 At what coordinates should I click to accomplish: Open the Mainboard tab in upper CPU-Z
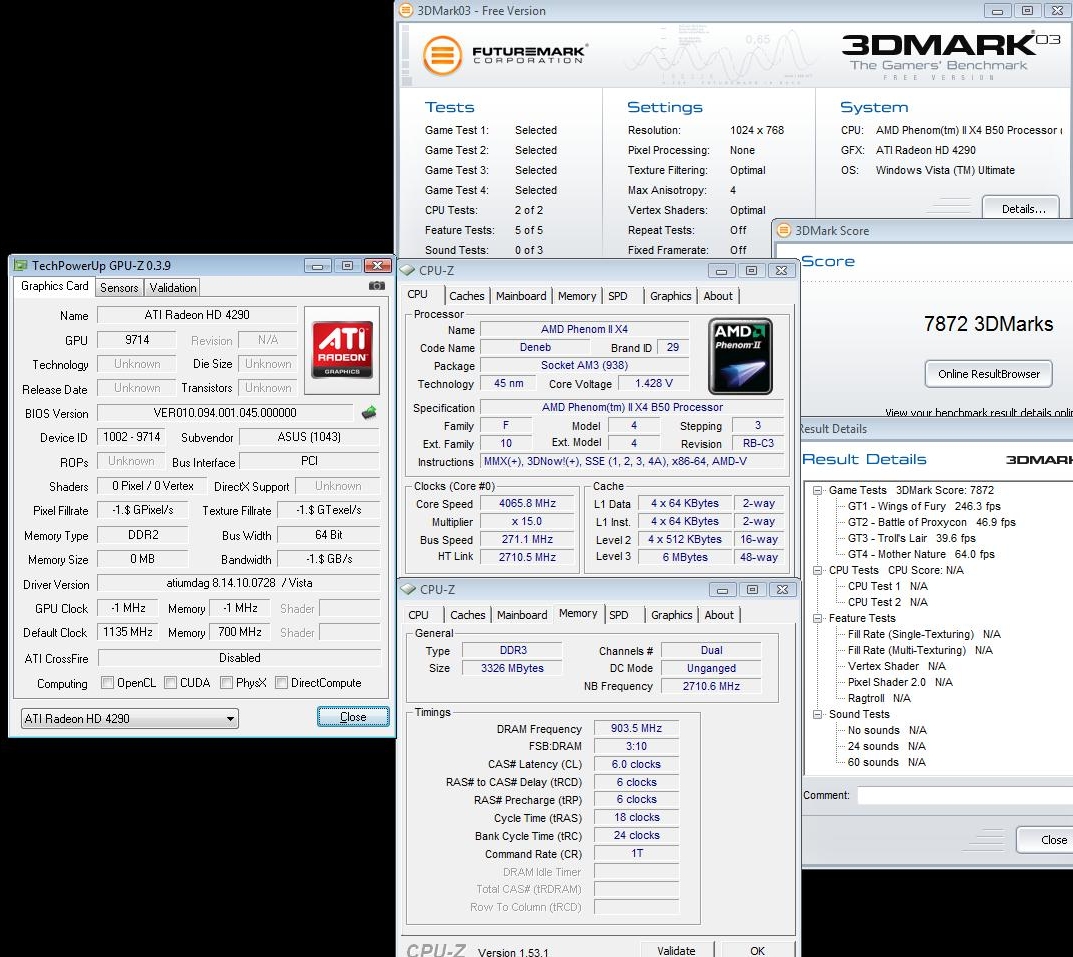pyautogui.click(x=521, y=296)
